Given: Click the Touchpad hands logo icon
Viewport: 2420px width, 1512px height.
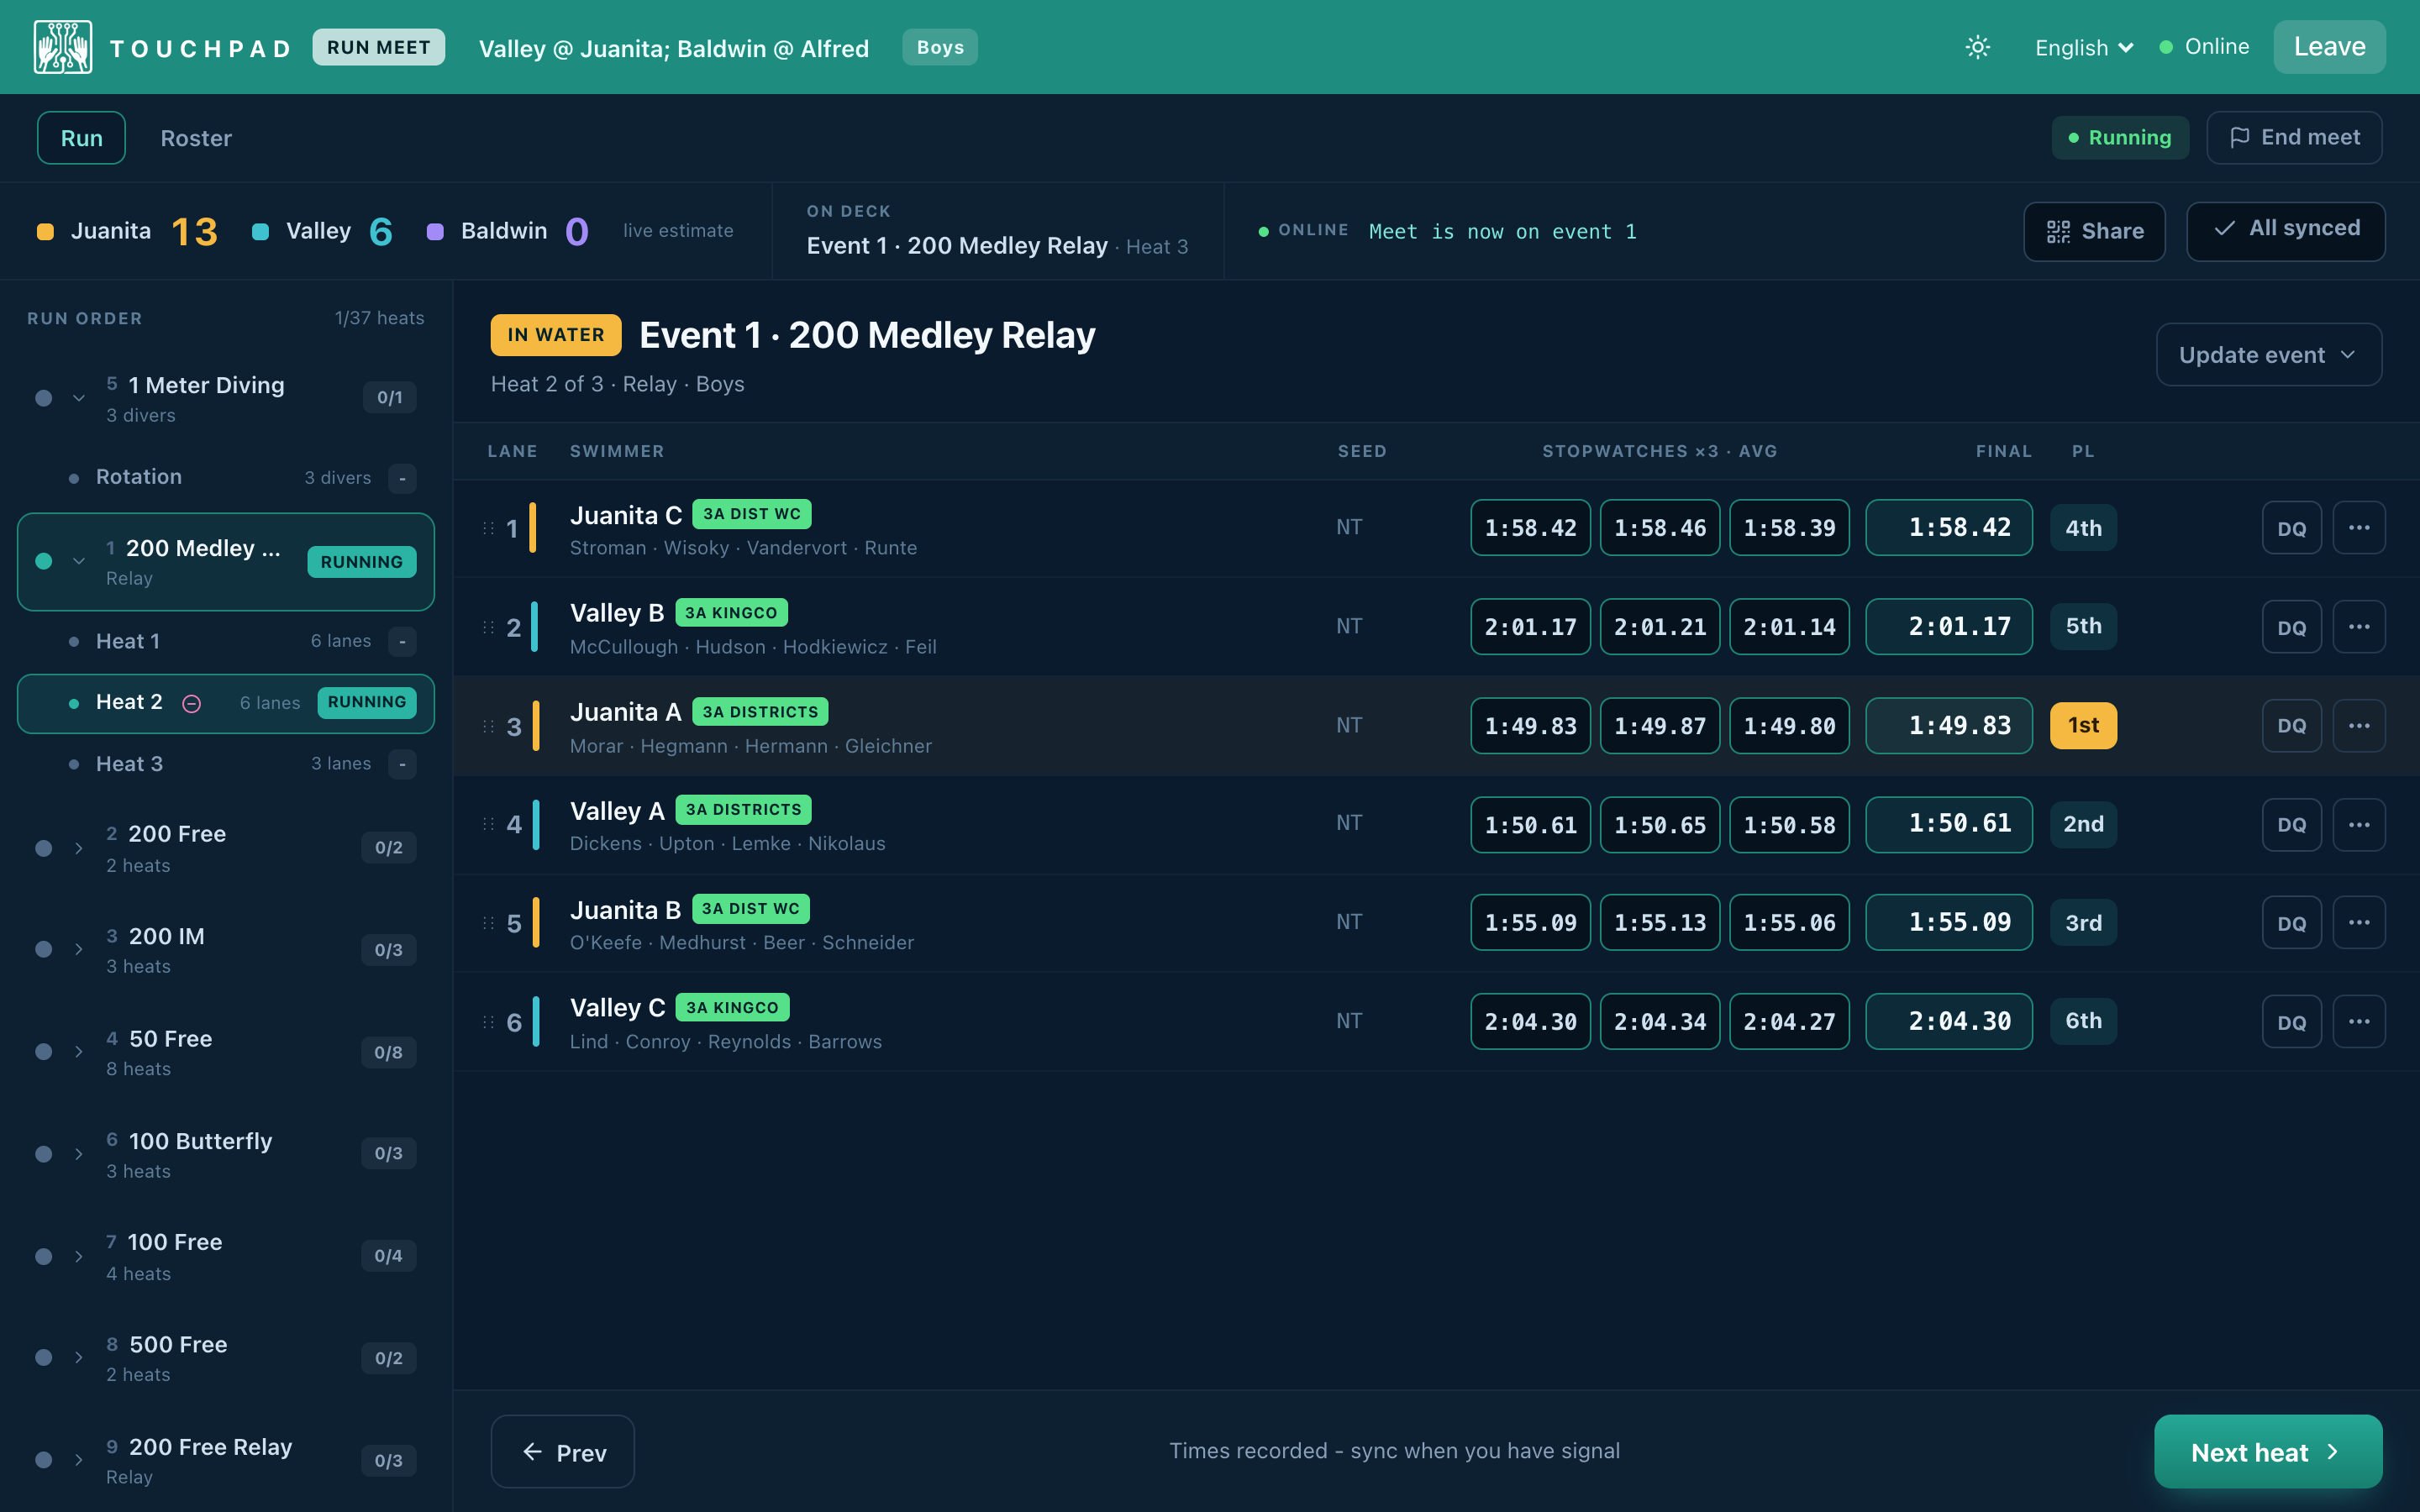Looking at the screenshot, I should (x=63, y=47).
